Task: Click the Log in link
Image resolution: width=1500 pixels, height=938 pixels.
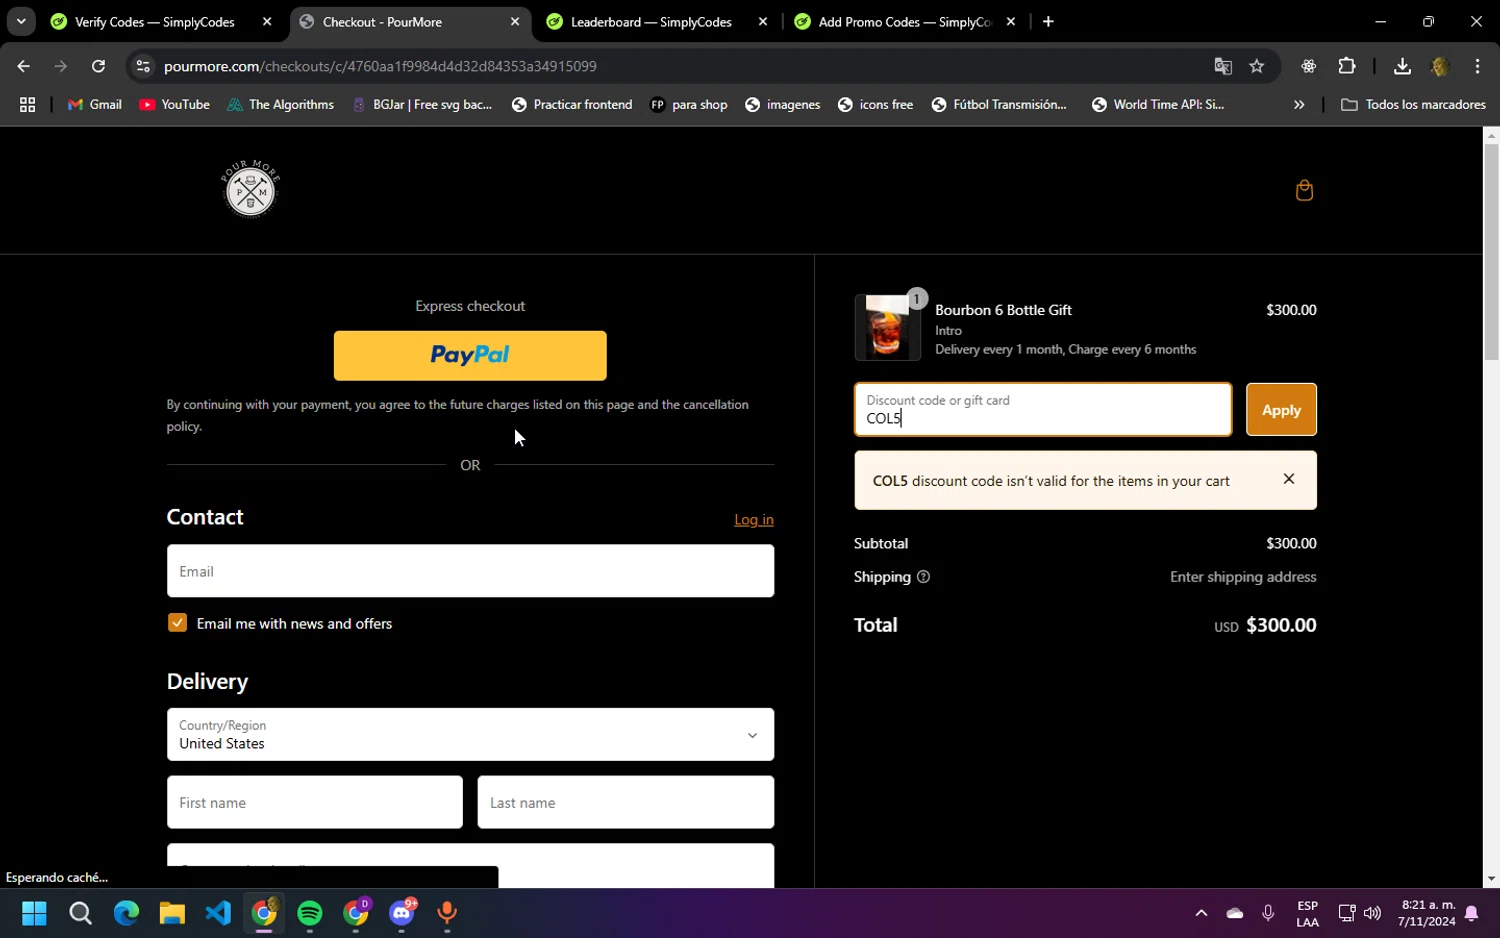Action: click(x=753, y=520)
